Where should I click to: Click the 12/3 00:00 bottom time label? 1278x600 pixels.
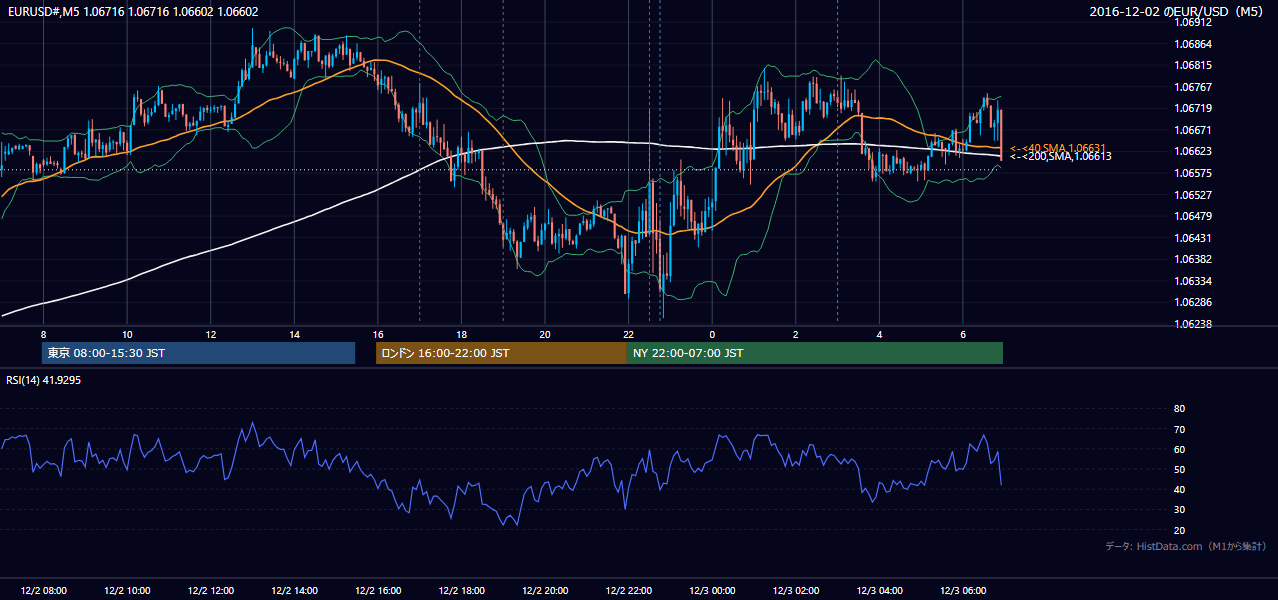(712, 590)
